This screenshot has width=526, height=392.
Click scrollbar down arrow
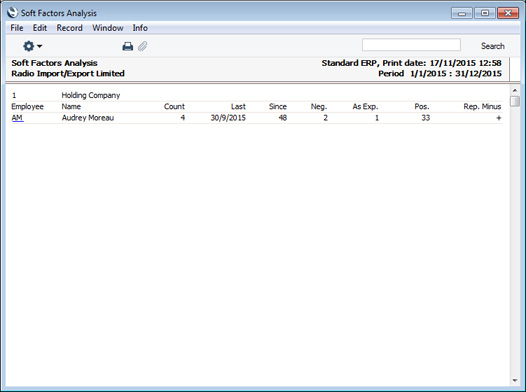point(515,380)
